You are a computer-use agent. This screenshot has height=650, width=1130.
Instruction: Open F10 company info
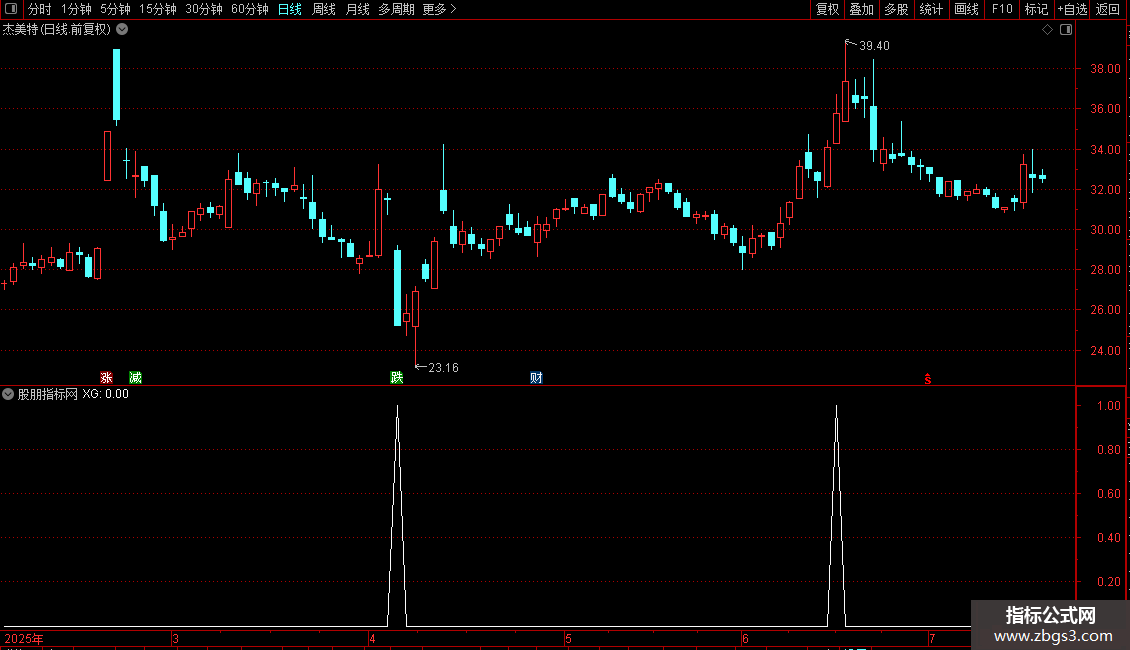click(x=1002, y=9)
